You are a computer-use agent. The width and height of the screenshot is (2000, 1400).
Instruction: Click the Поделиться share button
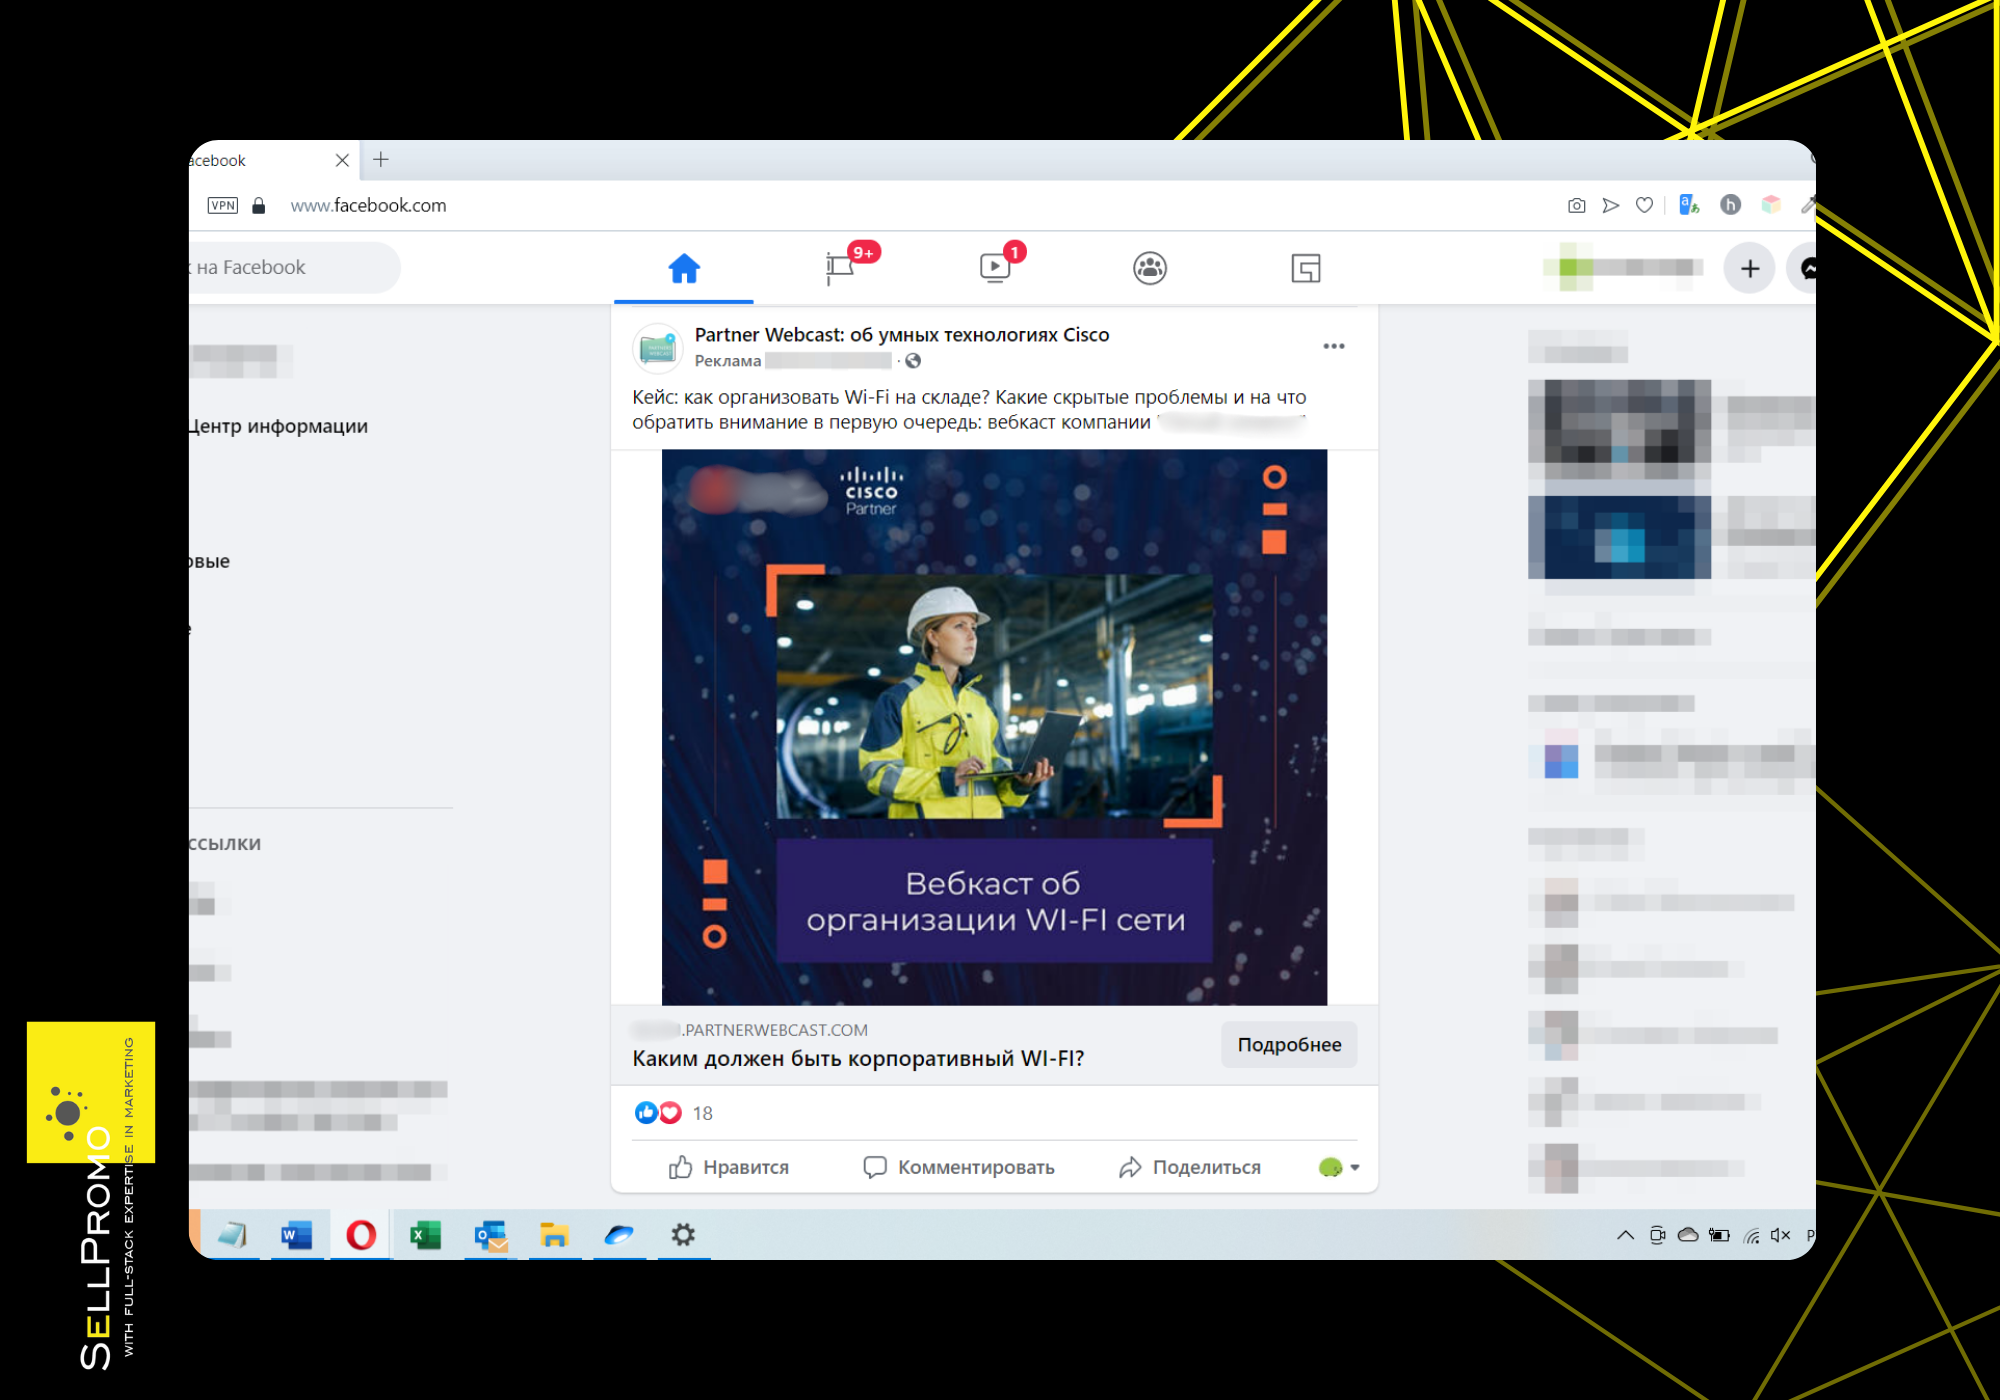1190,1167
